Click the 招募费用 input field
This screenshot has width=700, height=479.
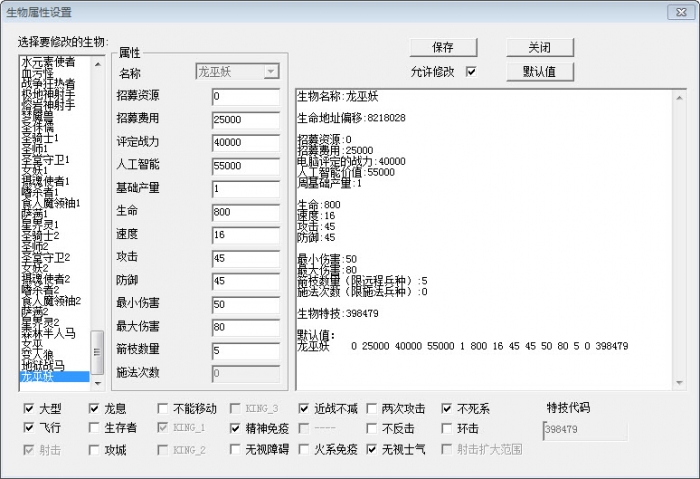click(x=245, y=119)
